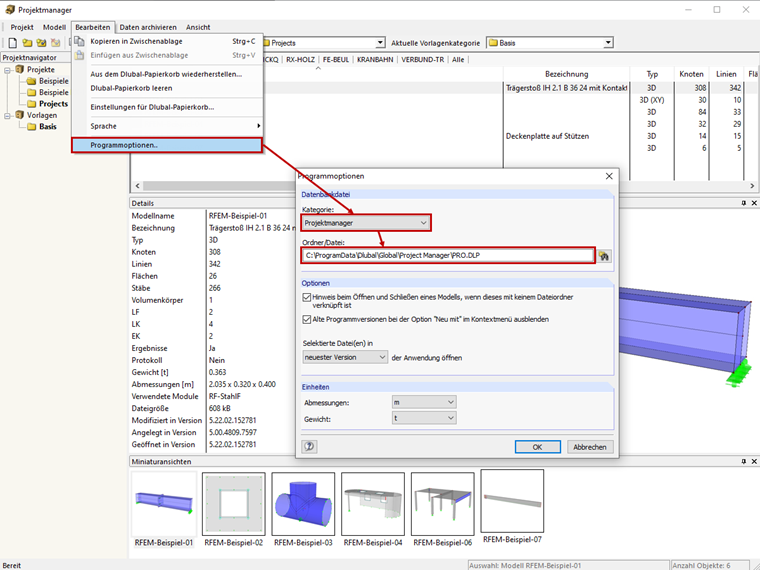This screenshot has width=760, height=570.
Task: Sort by the Knoten column header
Action: point(691,74)
